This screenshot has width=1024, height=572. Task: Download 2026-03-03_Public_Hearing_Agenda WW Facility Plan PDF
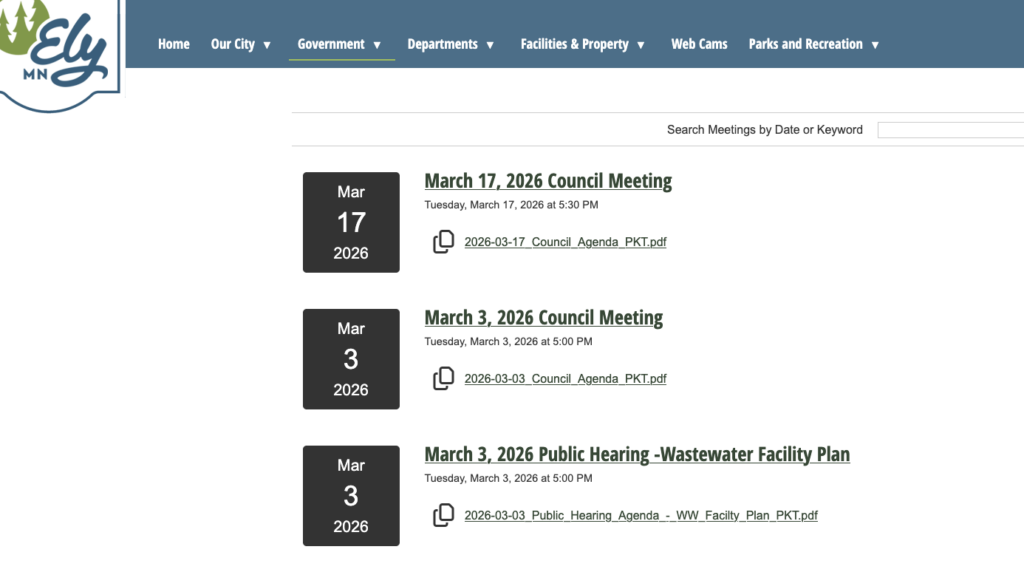[x=641, y=516]
